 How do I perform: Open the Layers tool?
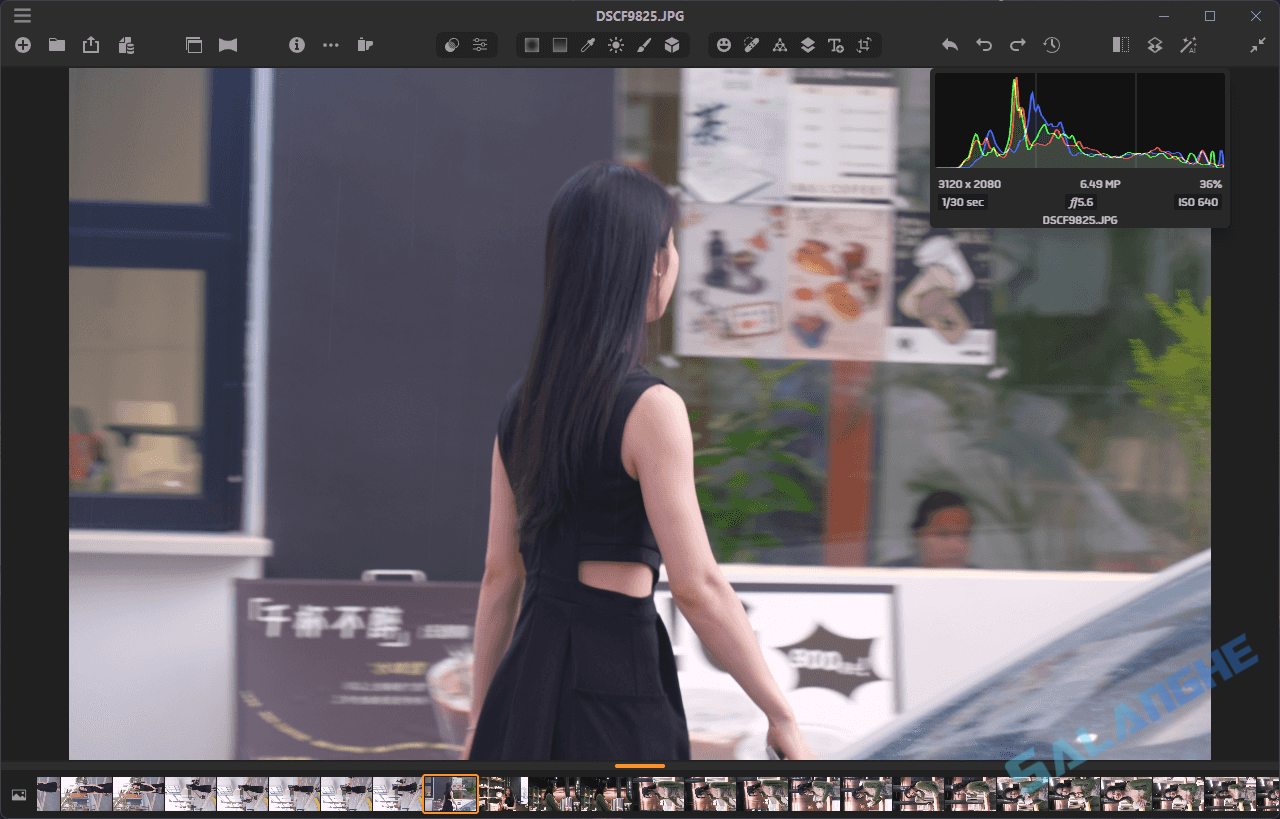pyautogui.click(x=808, y=44)
